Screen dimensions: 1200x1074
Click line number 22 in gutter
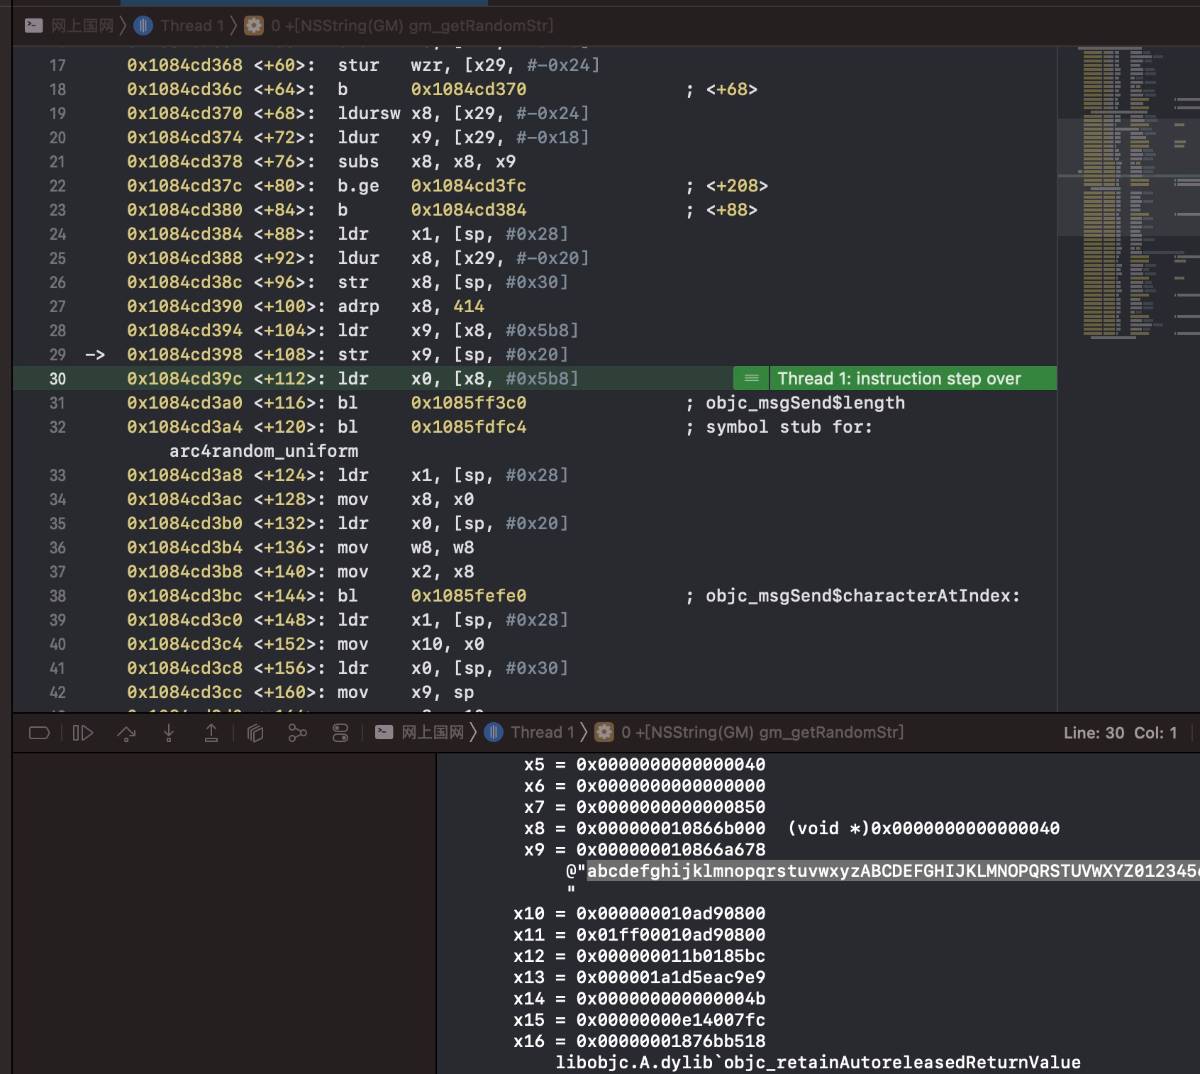(57, 186)
